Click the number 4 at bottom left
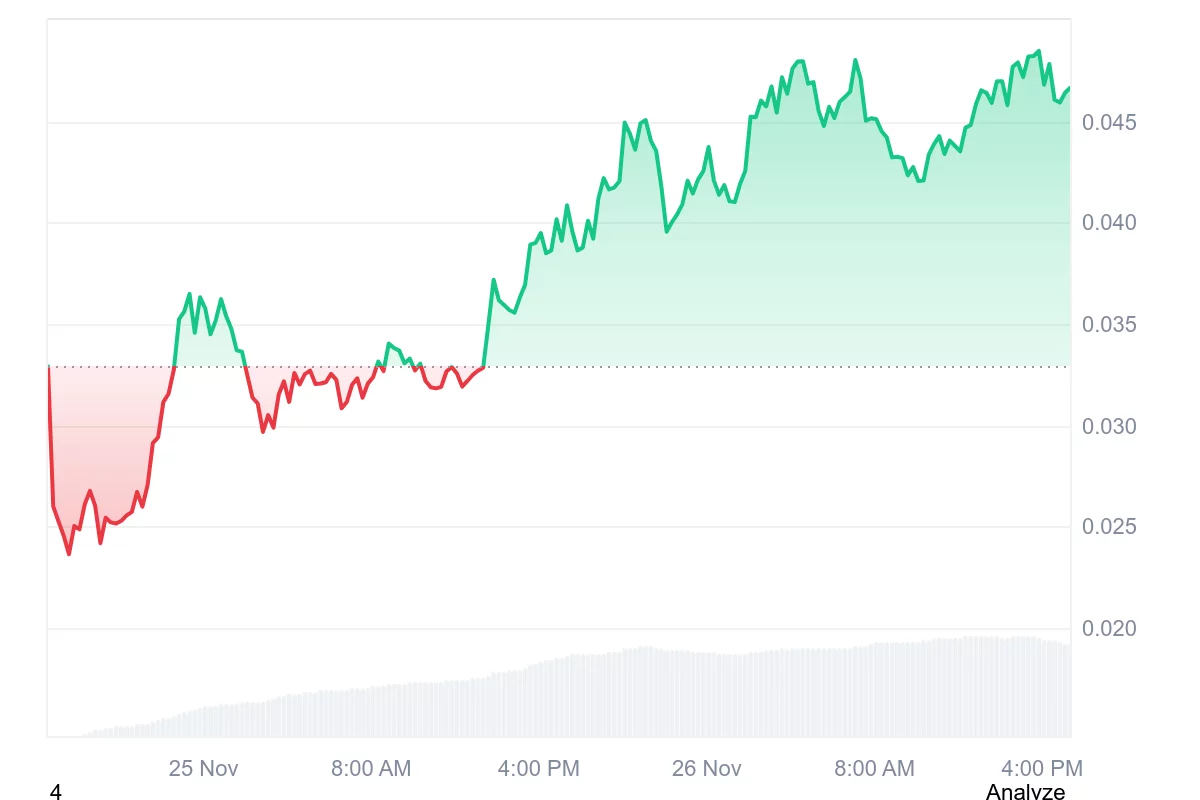Viewport: 1200px width, 800px height. pyautogui.click(x=55, y=792)
